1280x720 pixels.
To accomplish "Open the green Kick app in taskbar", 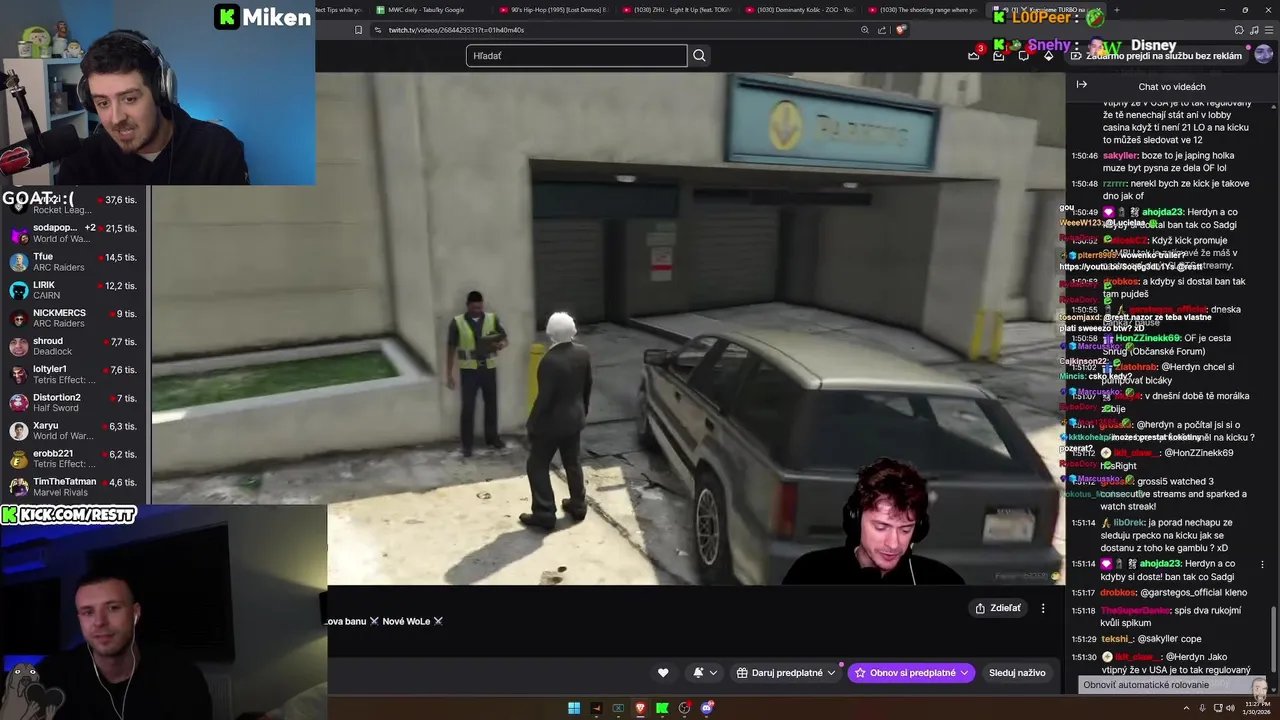I will click(x=662, y=708).
